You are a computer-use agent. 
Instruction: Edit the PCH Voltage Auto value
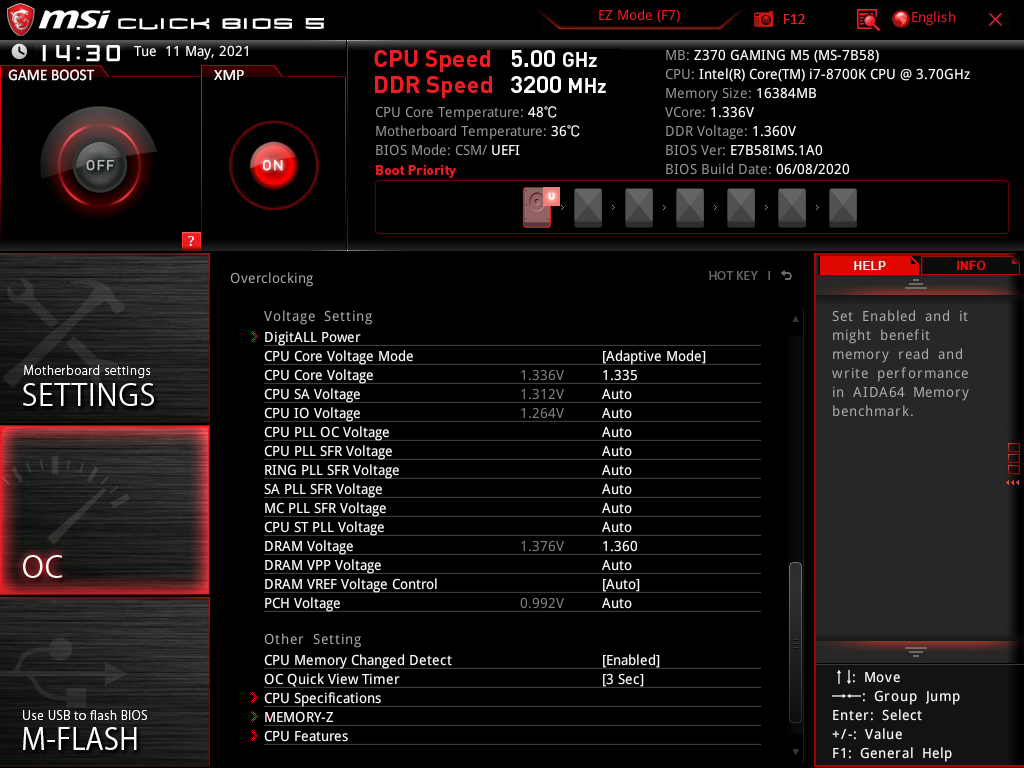coord(616,603)
